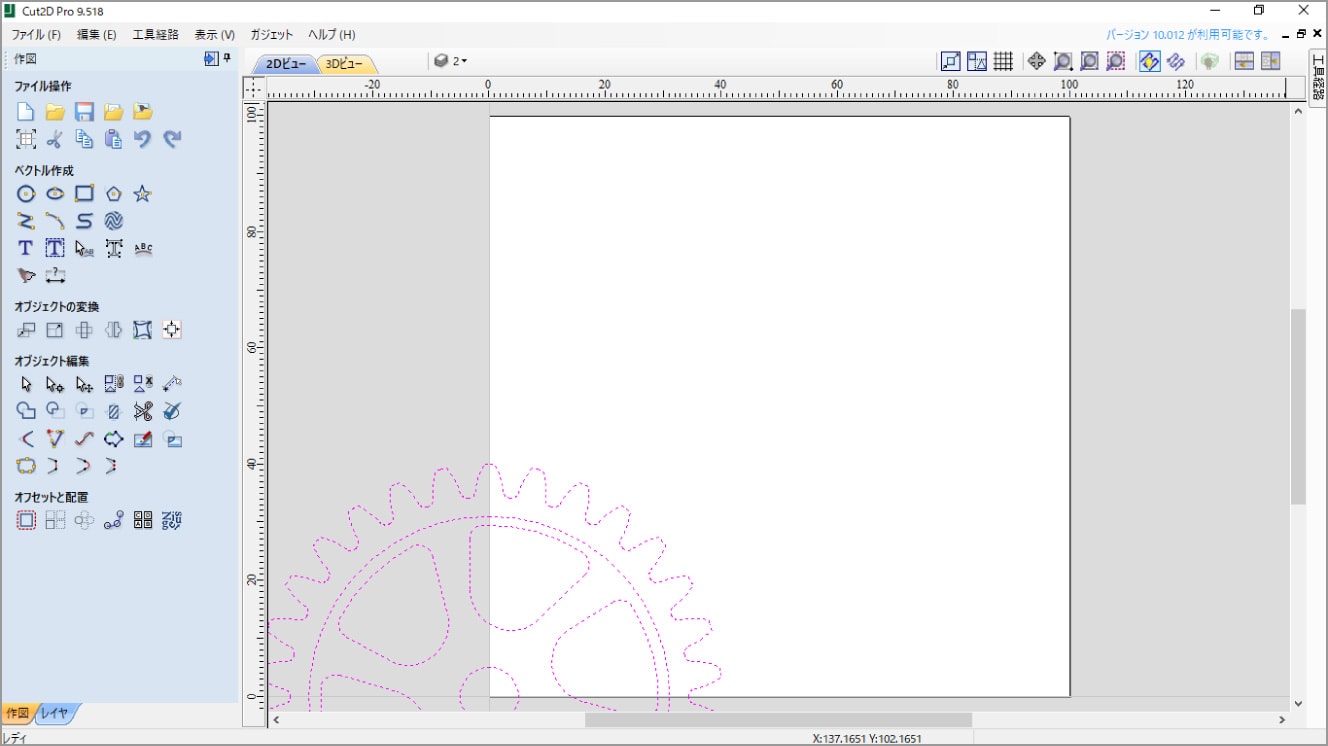This screenshot has height=746, width=1328.
Task: Click the Draw Star tool
Action: [143, 194]
